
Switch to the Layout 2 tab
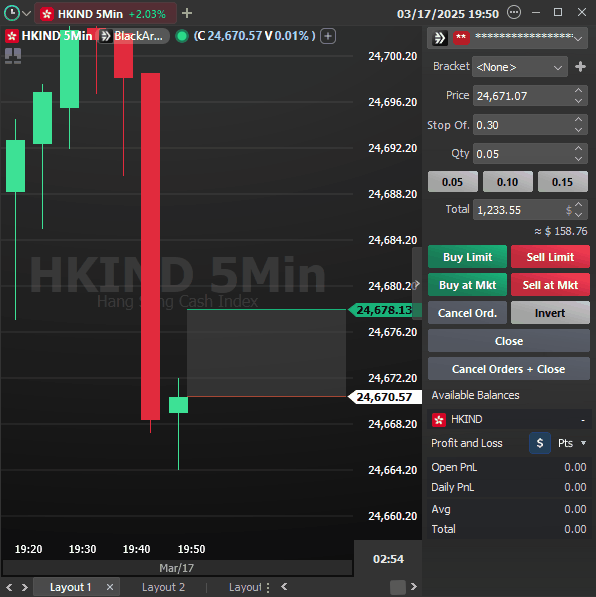163,587
